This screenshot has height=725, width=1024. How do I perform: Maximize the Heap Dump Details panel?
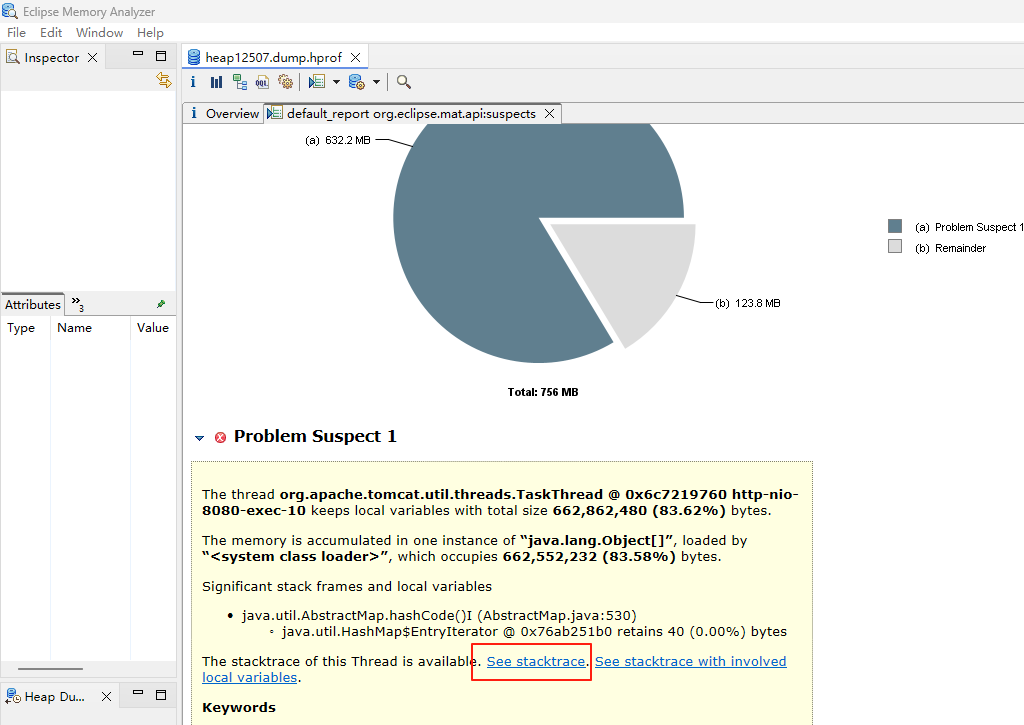pyautogui.click(x=161, y=695)
